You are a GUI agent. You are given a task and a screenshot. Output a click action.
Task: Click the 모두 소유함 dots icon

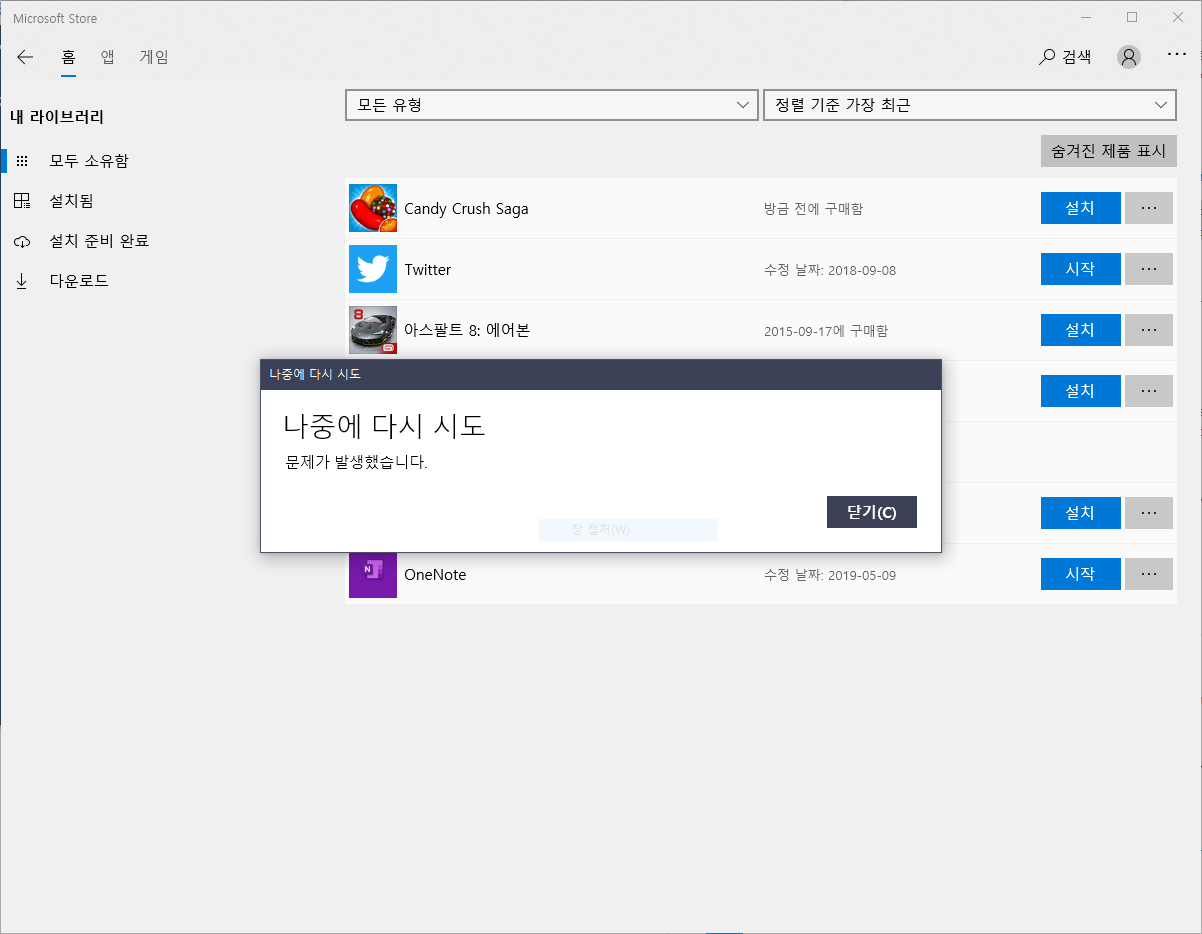click(x=22, y=161)
